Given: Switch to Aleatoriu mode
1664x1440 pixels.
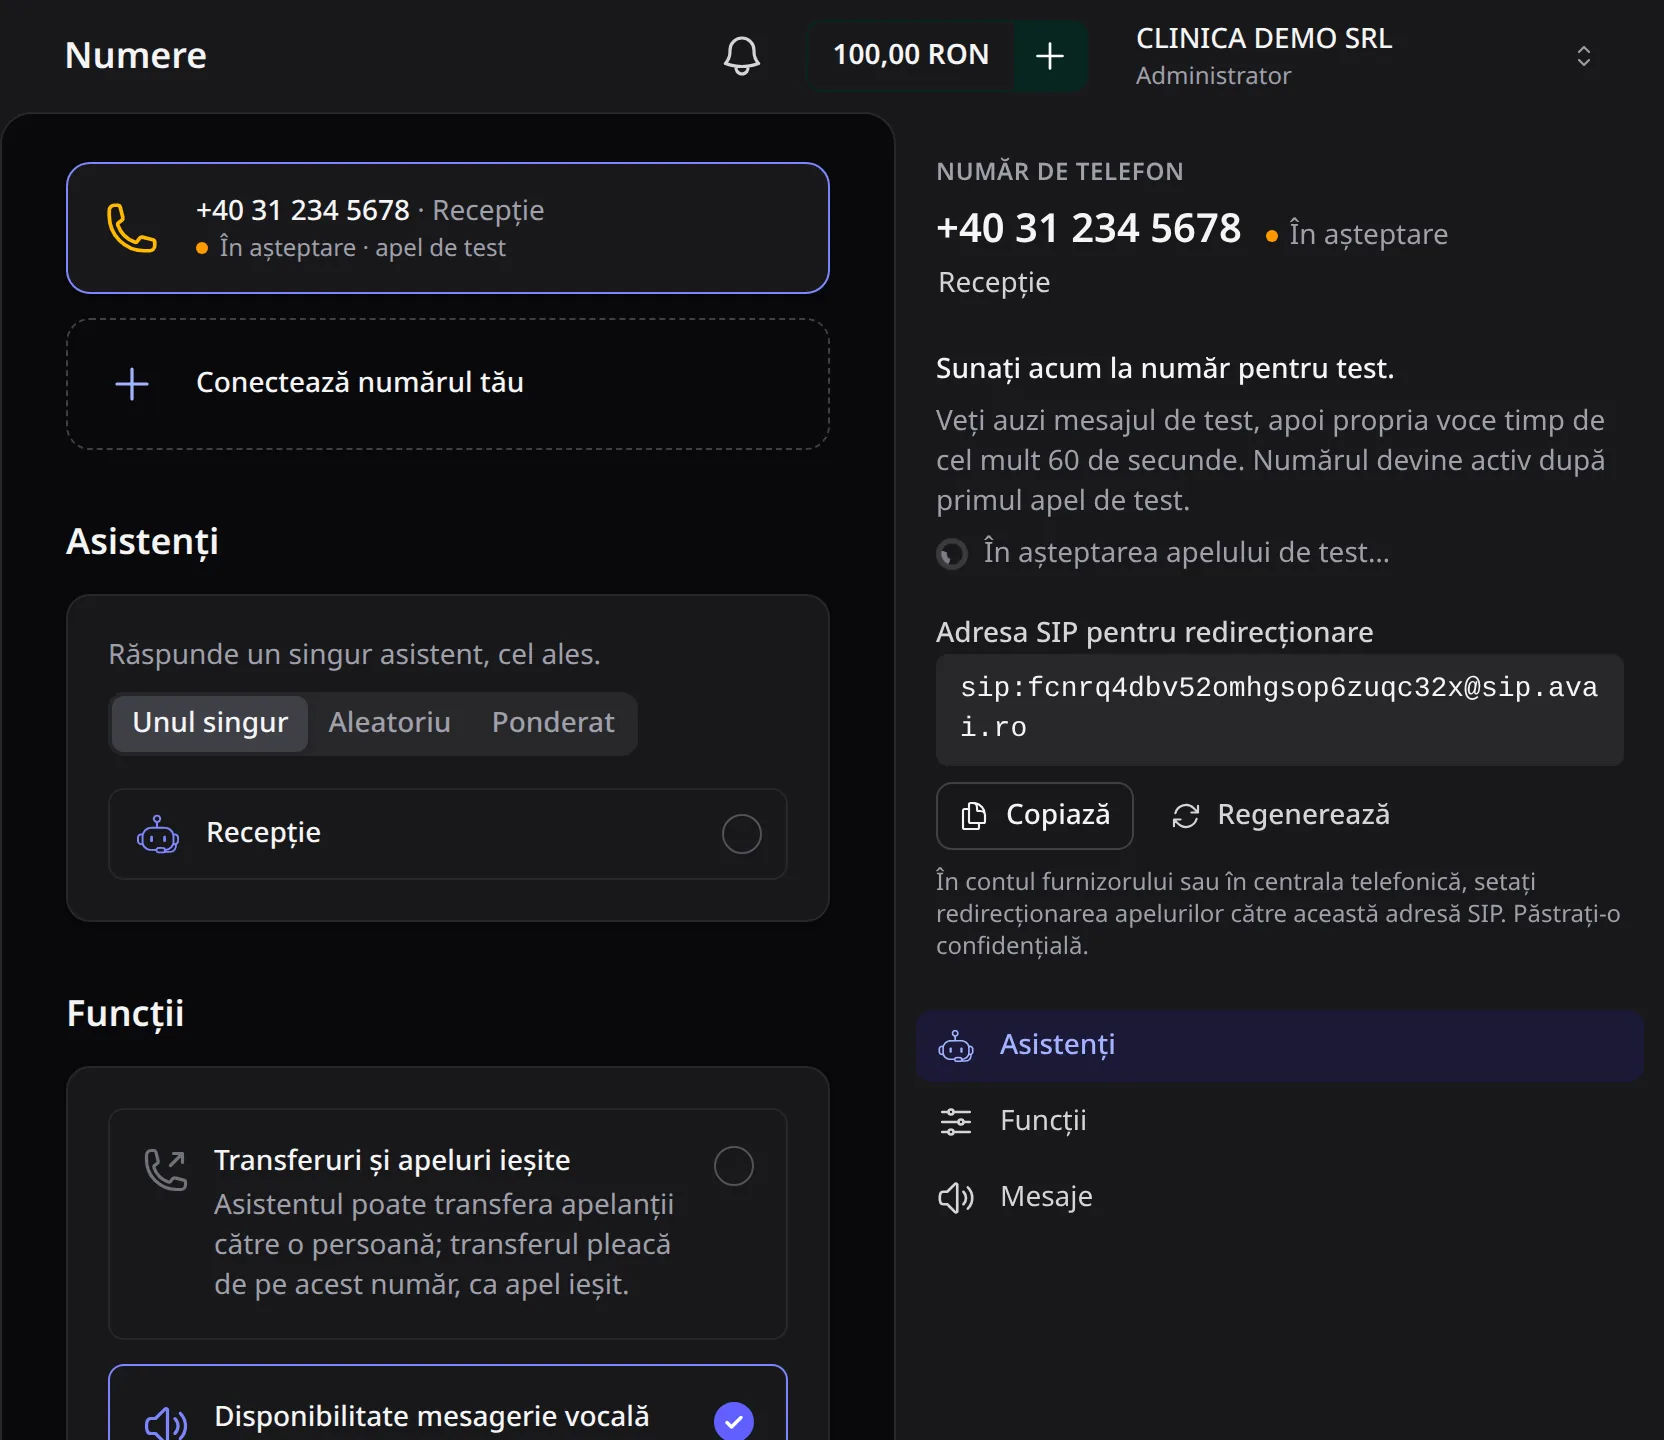Looking at the screenshot, I should [390, 723].
